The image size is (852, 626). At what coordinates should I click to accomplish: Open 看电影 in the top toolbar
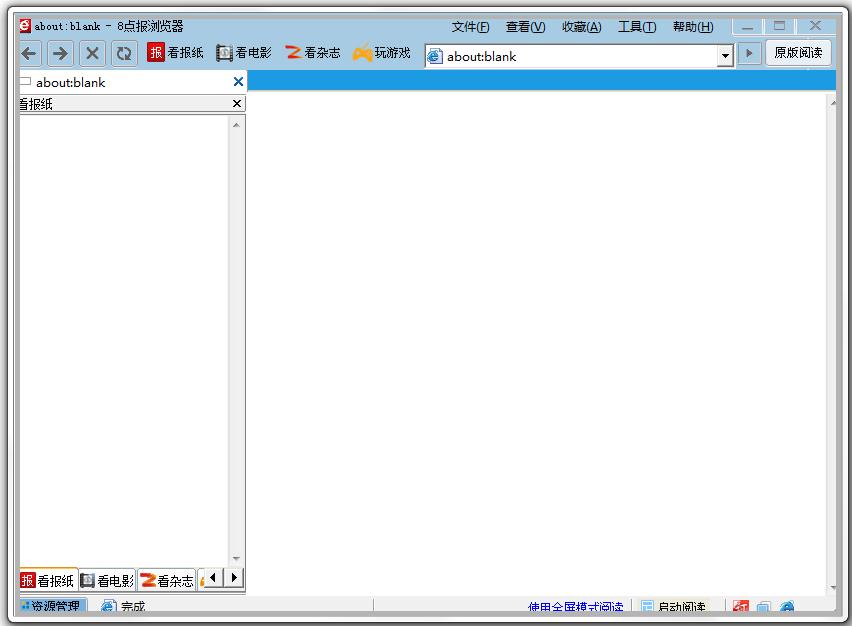244,53
